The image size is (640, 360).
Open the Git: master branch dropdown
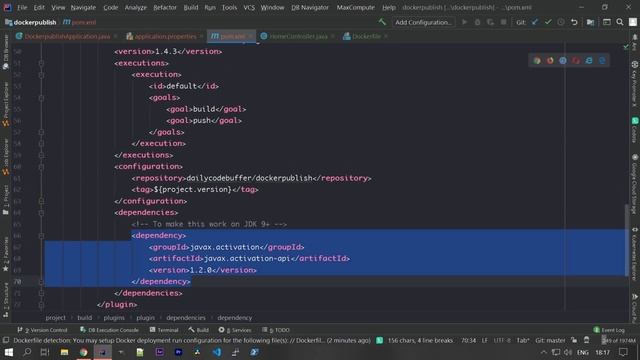pos(550,340)
